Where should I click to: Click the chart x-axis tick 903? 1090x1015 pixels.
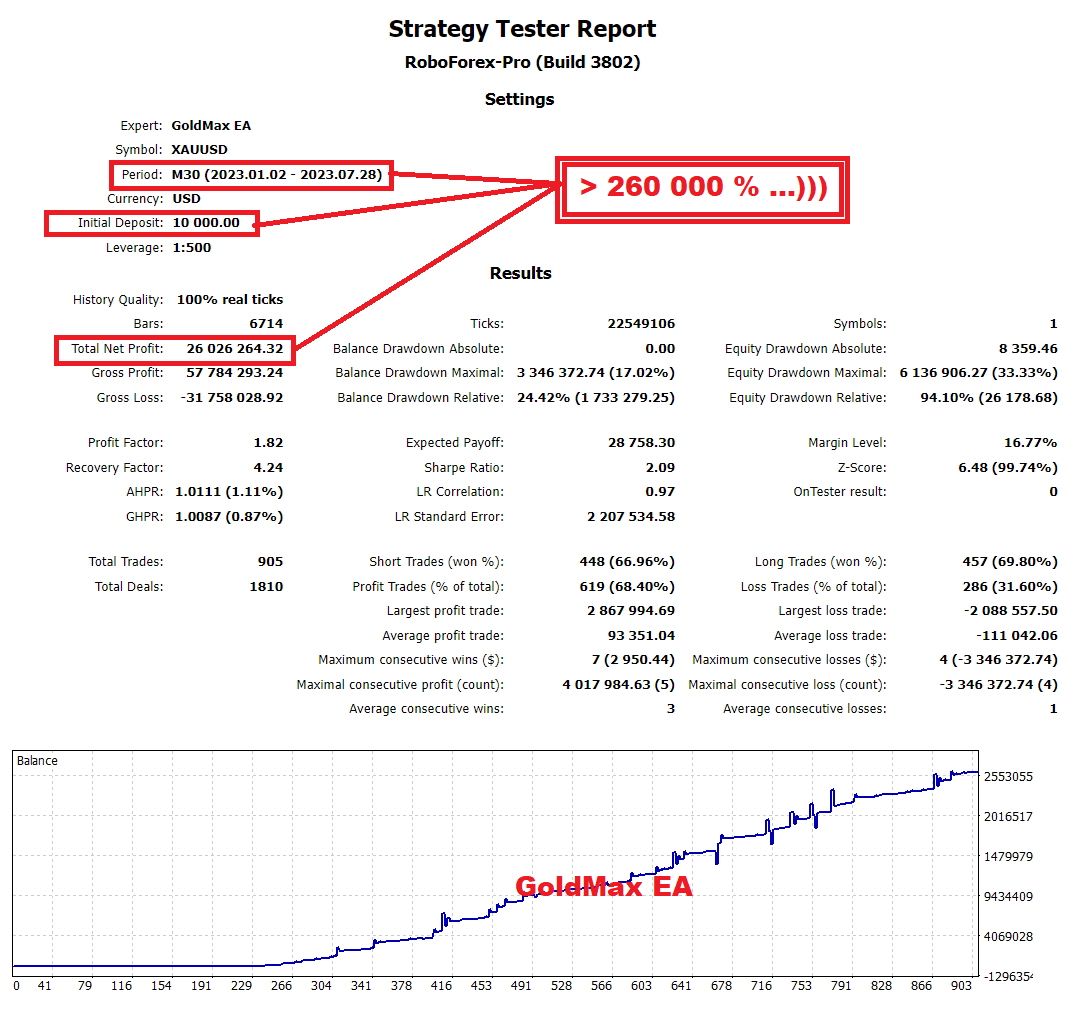(x=961, y=986)
